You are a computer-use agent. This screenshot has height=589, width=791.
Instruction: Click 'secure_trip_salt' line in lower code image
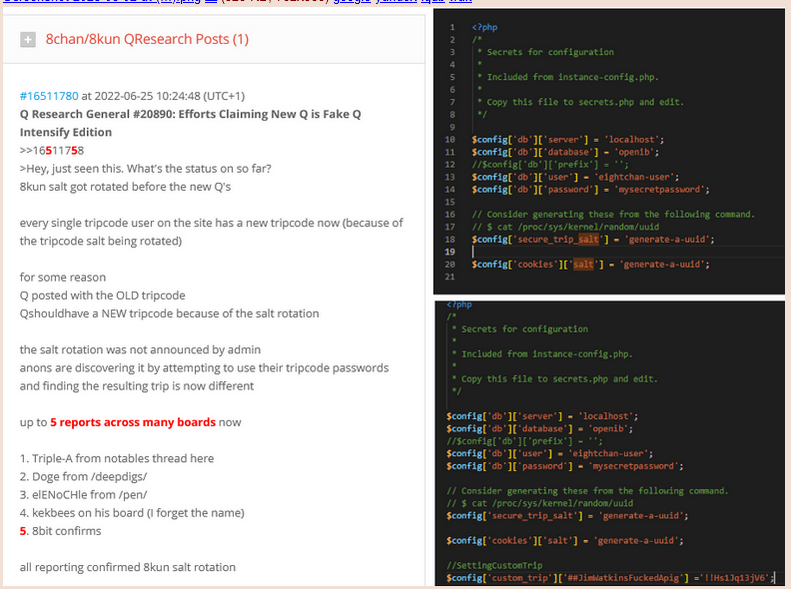click(567, 516)
